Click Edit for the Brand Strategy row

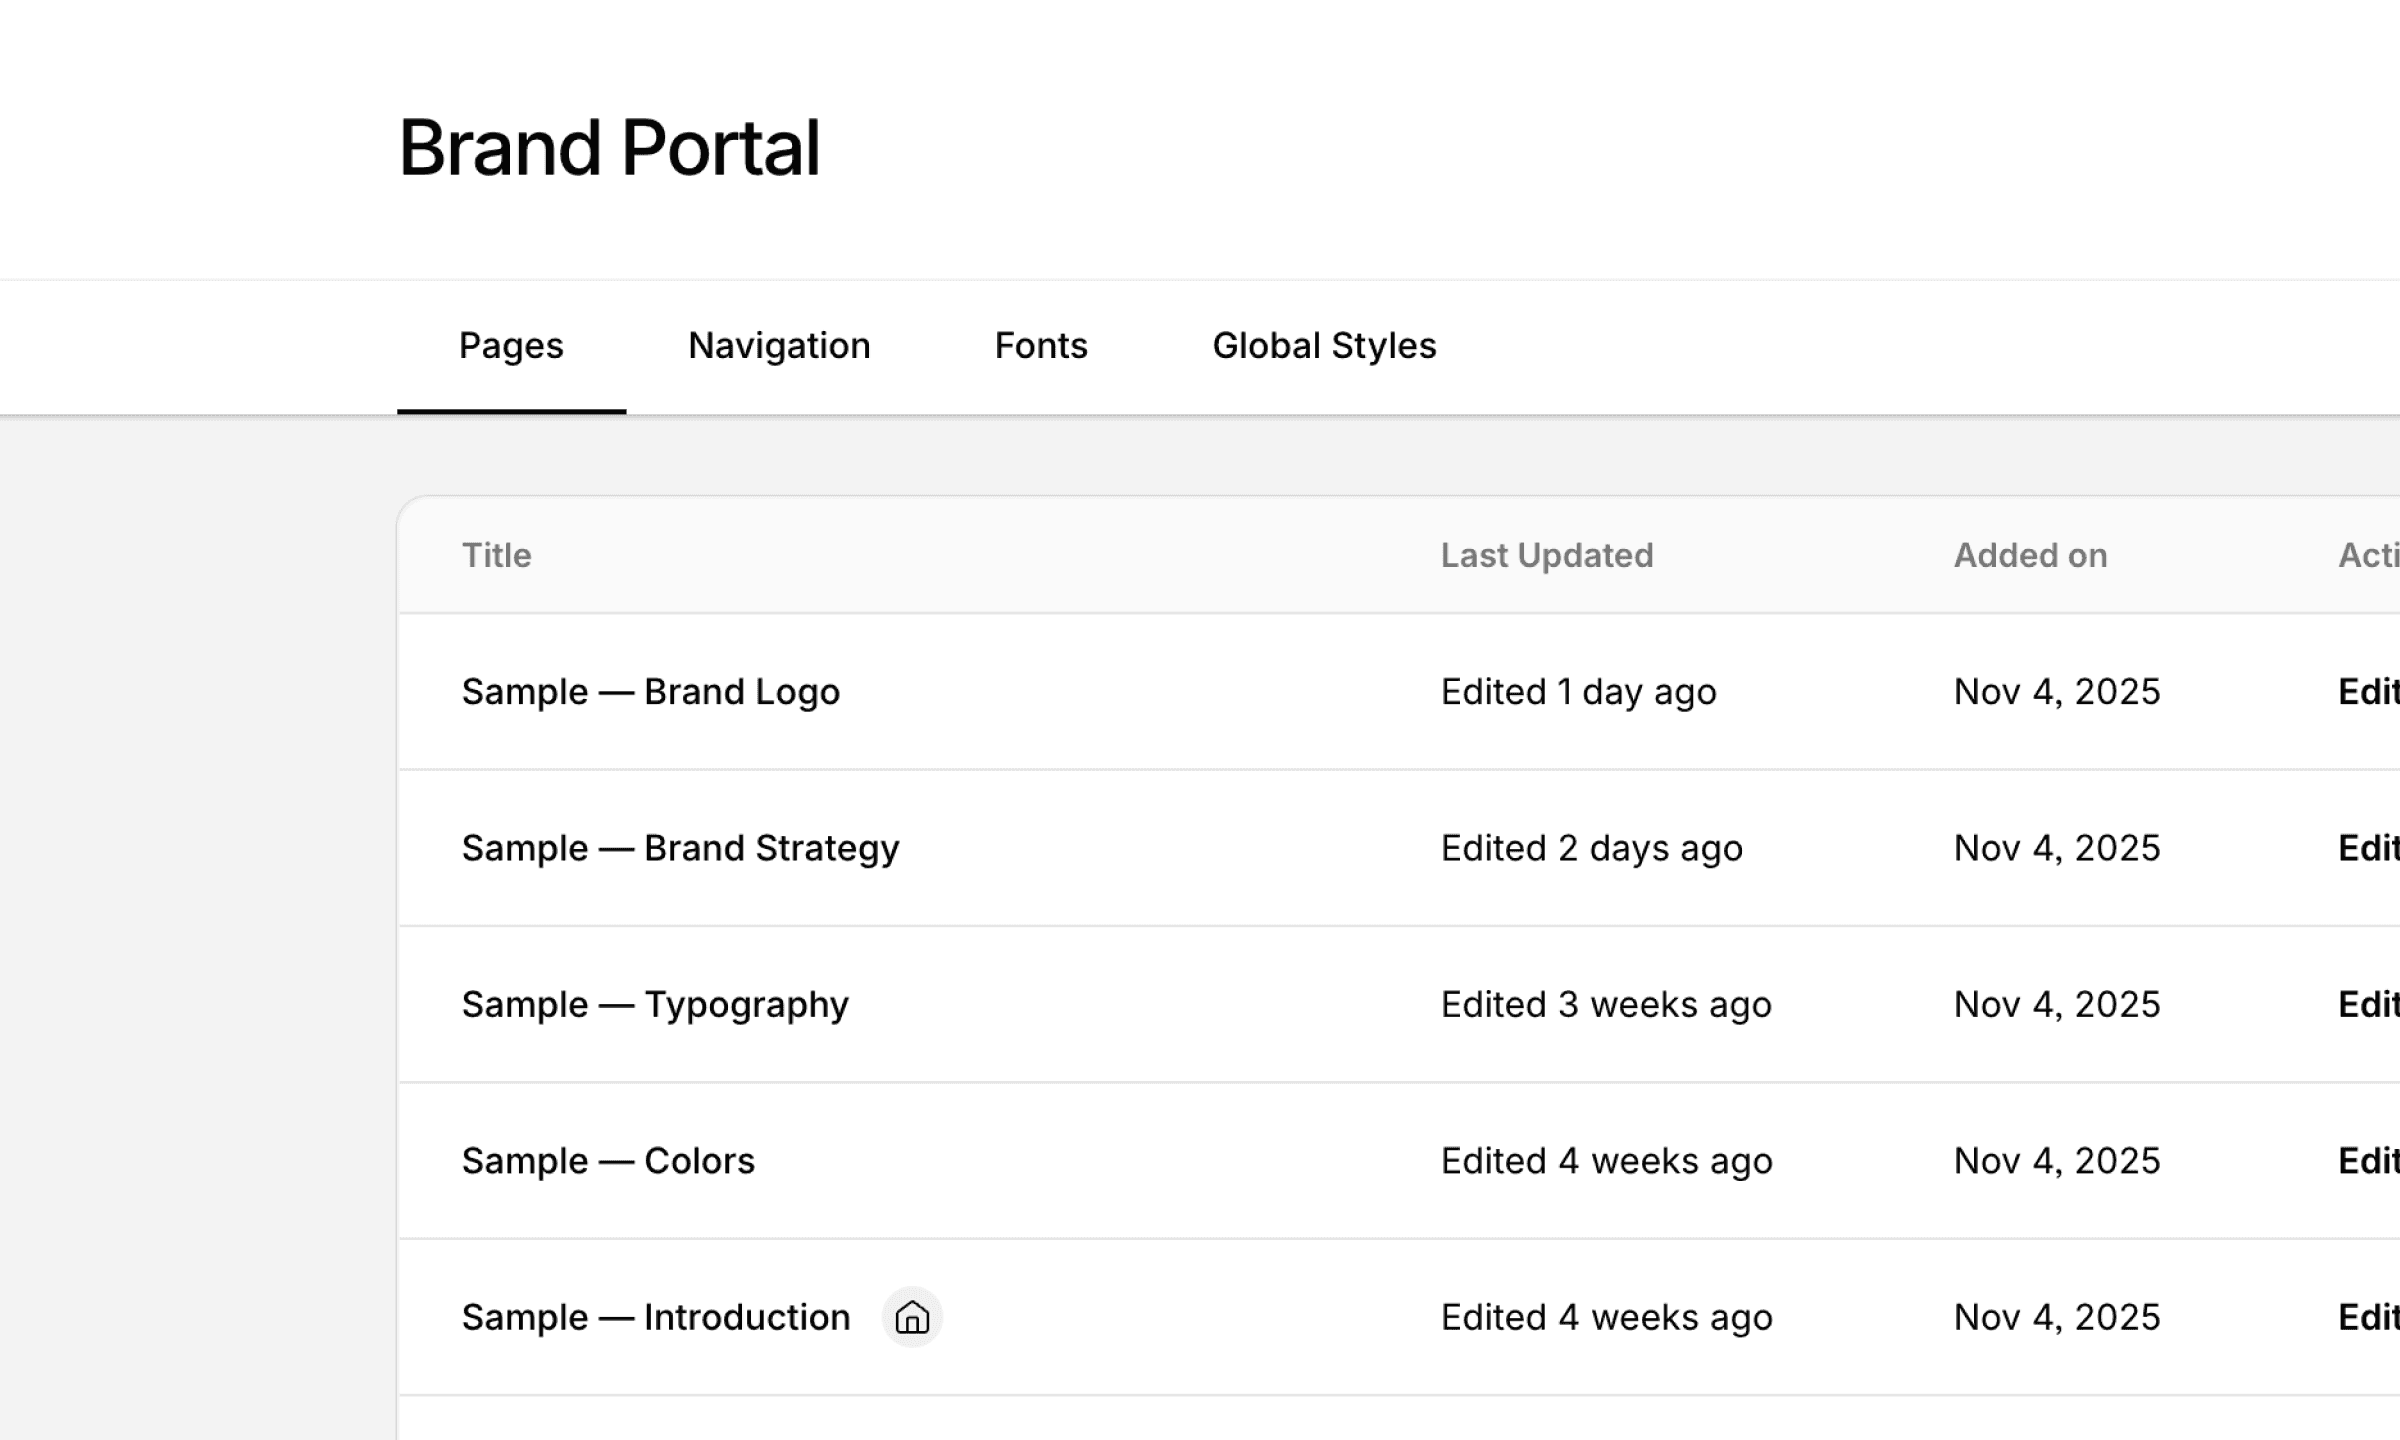2367,848
